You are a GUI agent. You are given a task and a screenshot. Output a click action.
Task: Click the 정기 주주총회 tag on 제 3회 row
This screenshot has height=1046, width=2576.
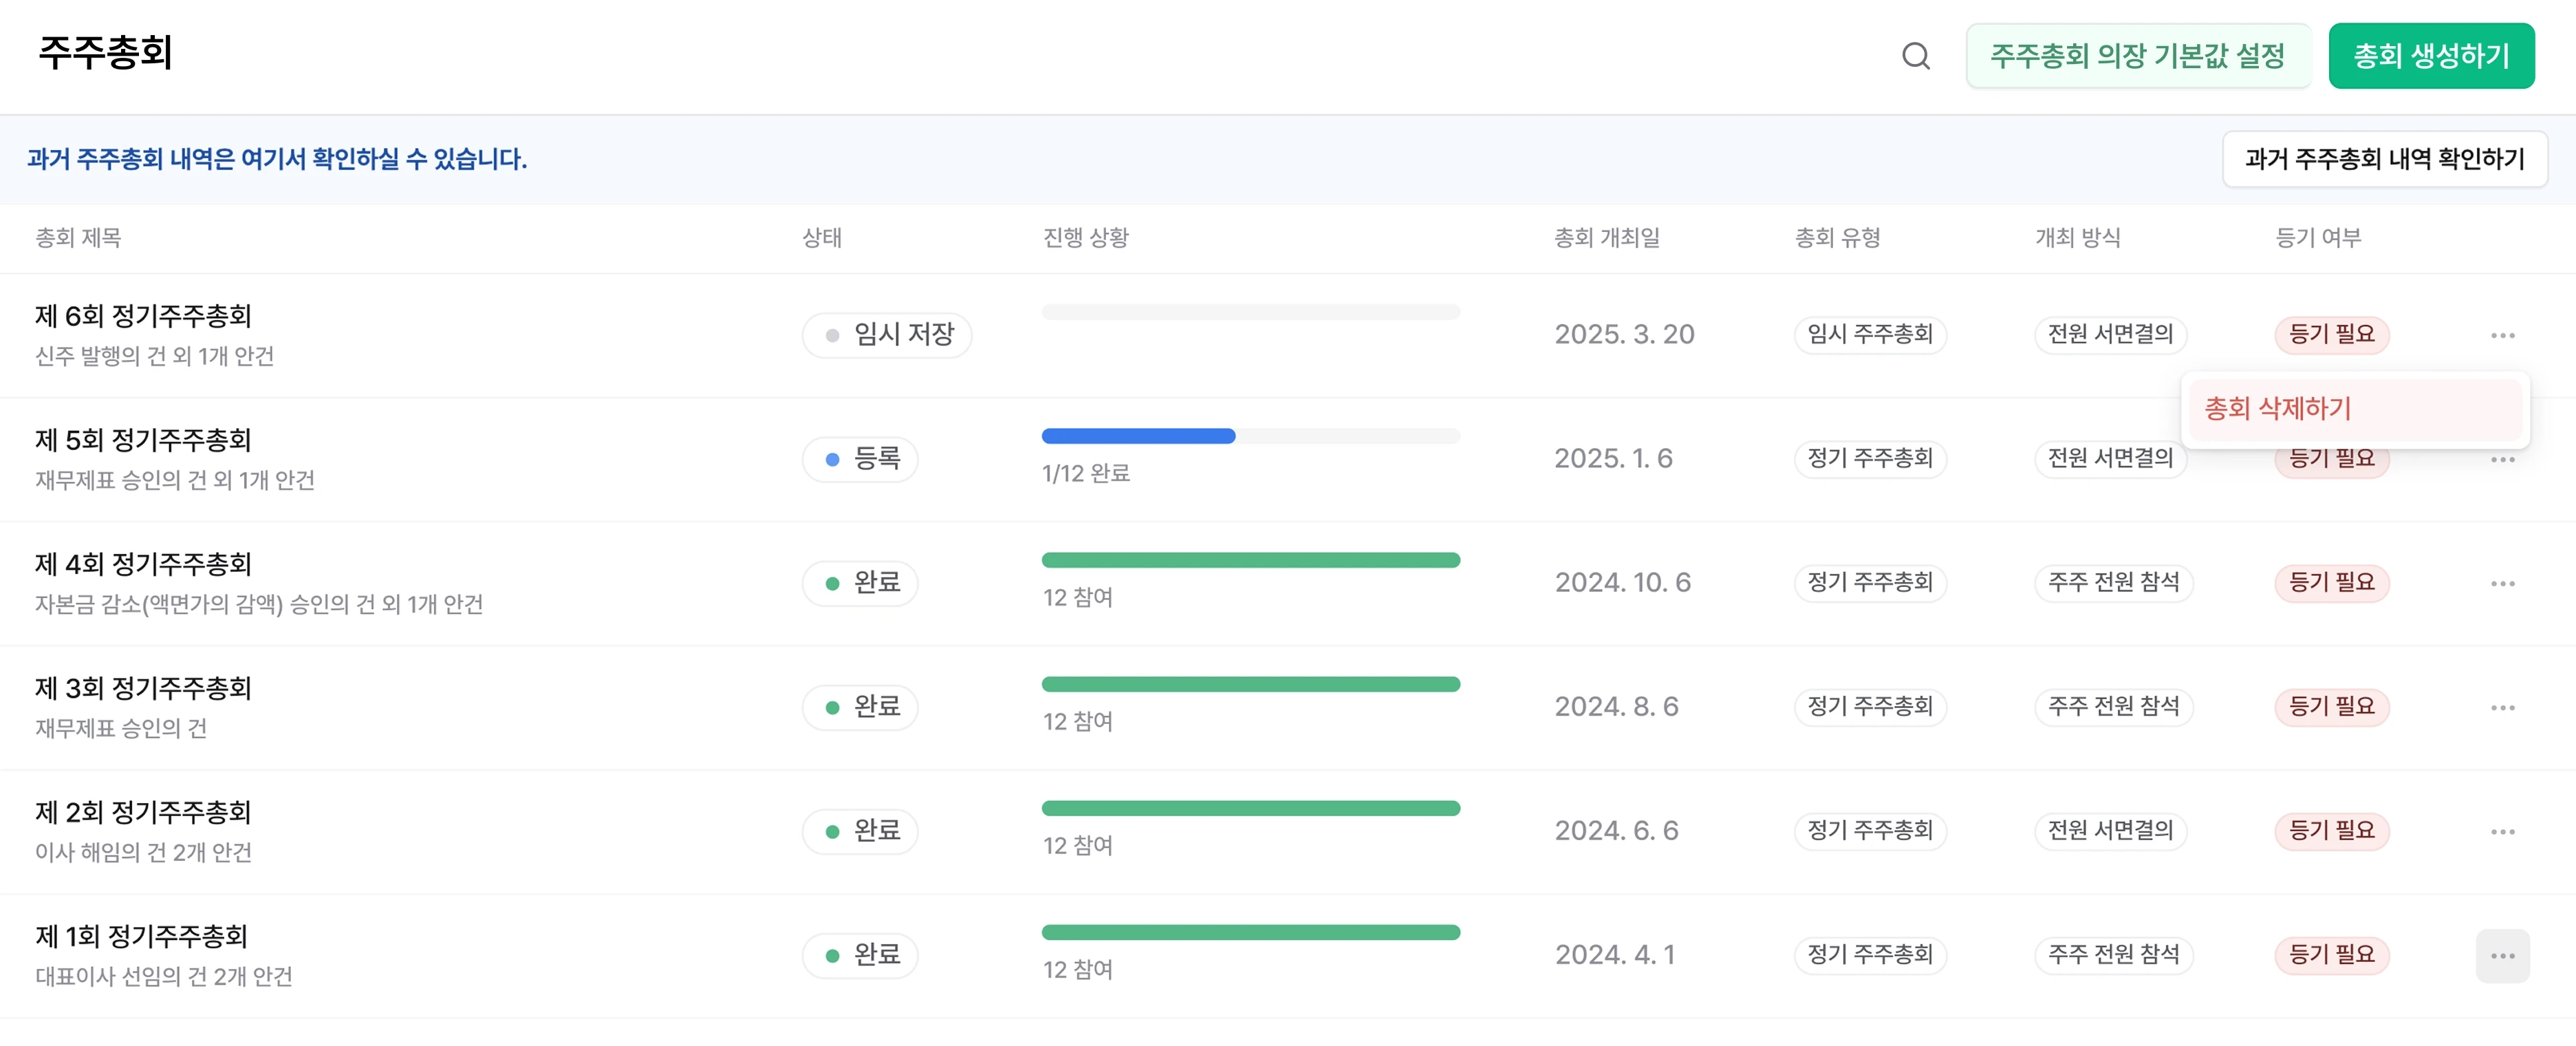coord(1870,707)
